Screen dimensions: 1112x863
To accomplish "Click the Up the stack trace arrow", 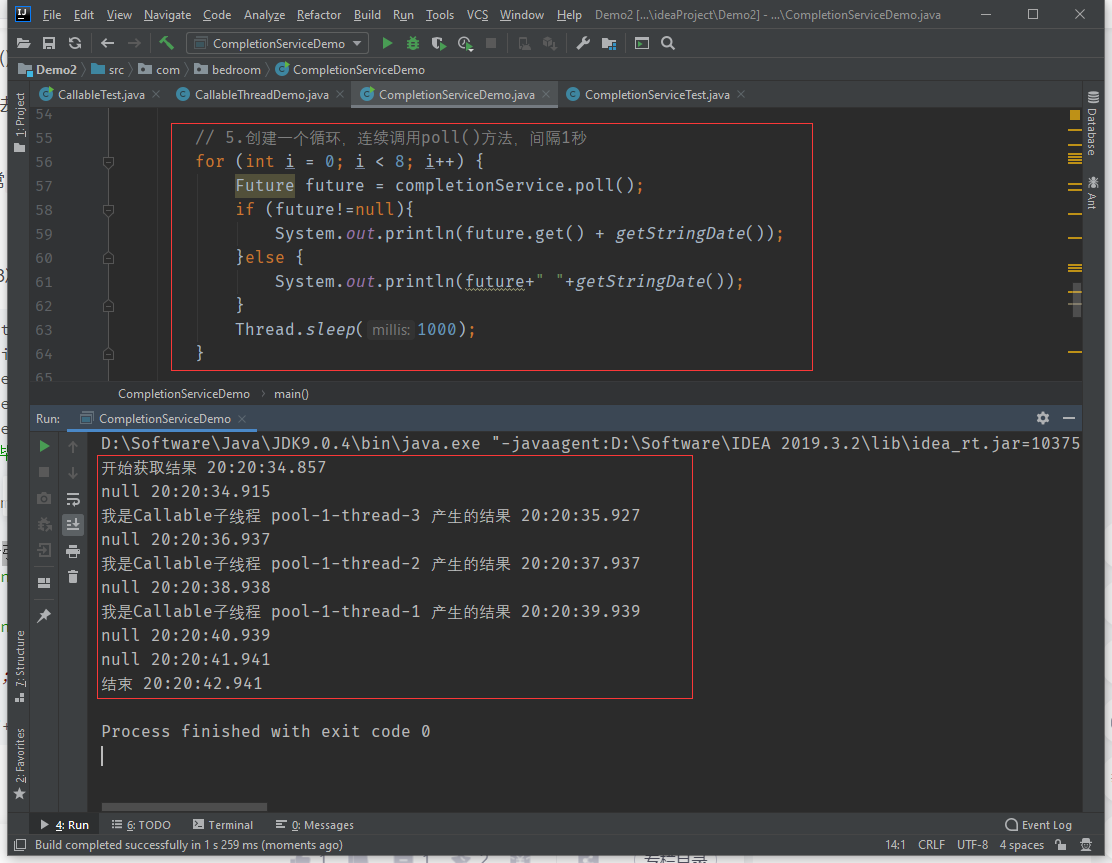I will coord(72,446).
